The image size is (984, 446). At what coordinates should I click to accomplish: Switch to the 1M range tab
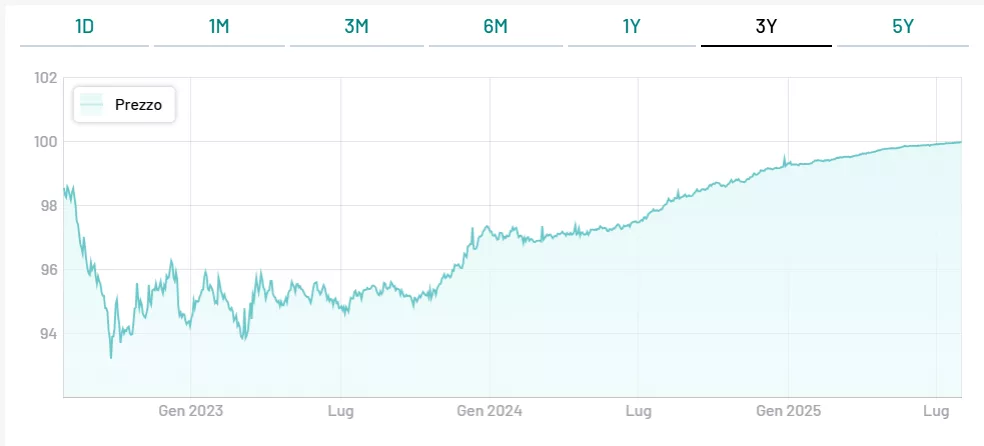[219, 27]
